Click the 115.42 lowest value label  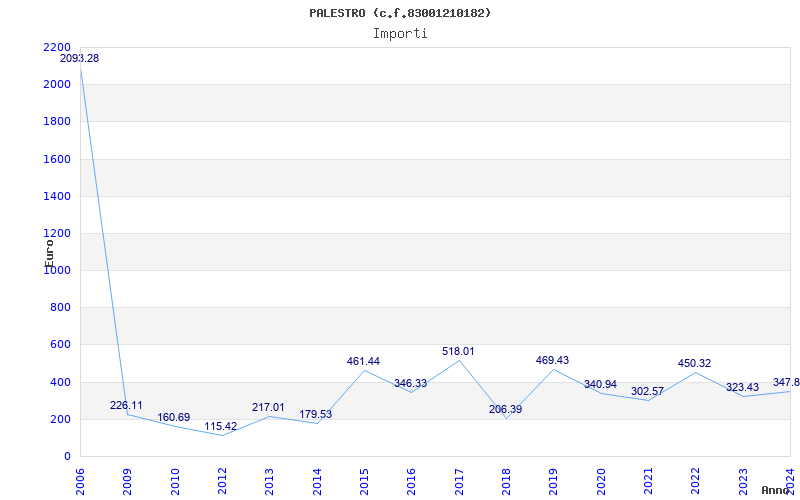(221, 426)
